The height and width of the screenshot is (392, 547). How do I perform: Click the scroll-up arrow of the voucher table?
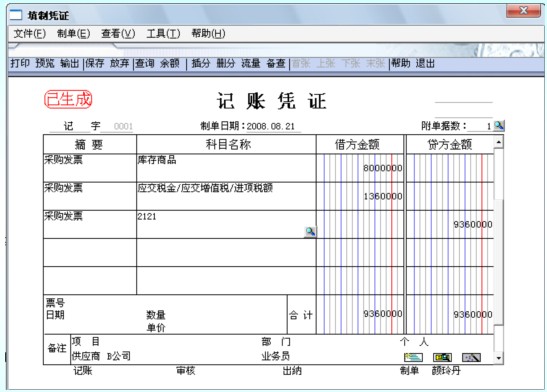pyautogui.click(x=499, y=142)
